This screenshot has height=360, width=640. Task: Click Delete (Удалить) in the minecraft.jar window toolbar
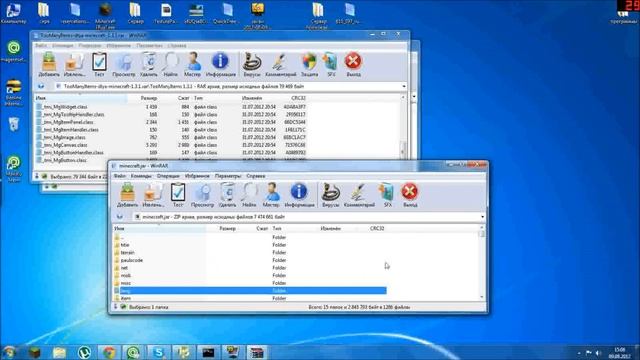[x=227, y=195]
